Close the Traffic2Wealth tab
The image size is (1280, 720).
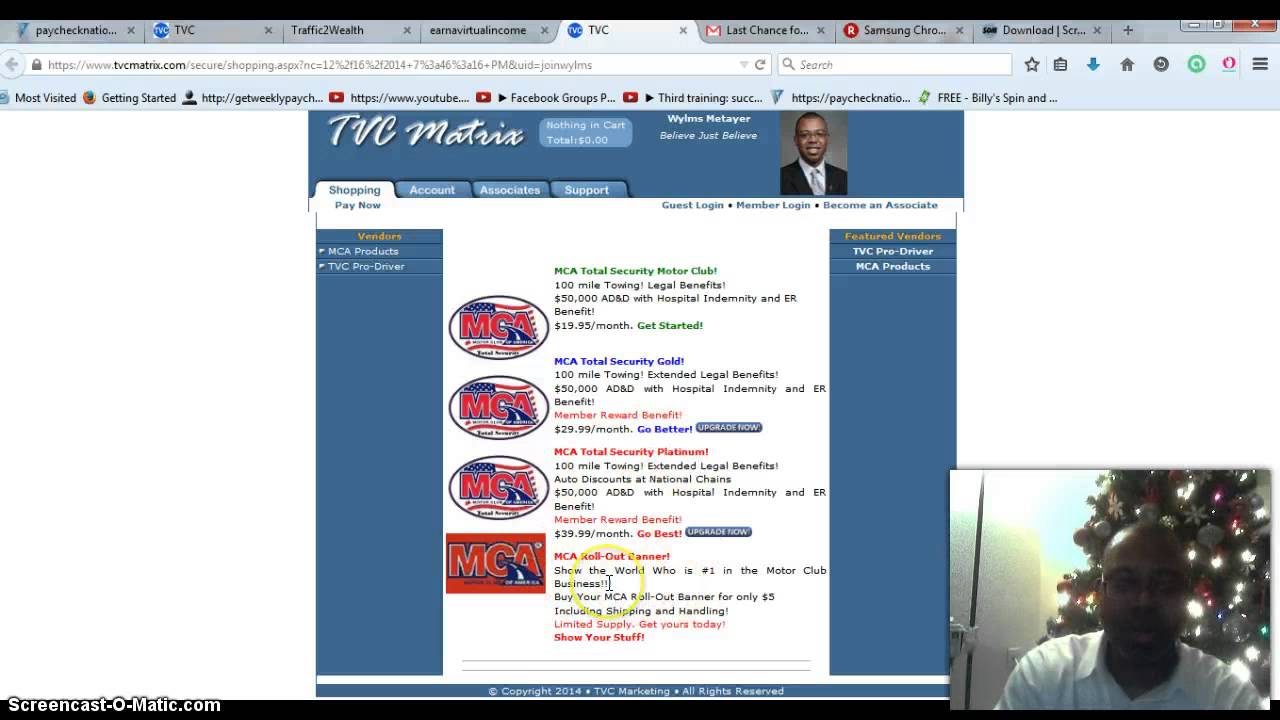point(407,30)
